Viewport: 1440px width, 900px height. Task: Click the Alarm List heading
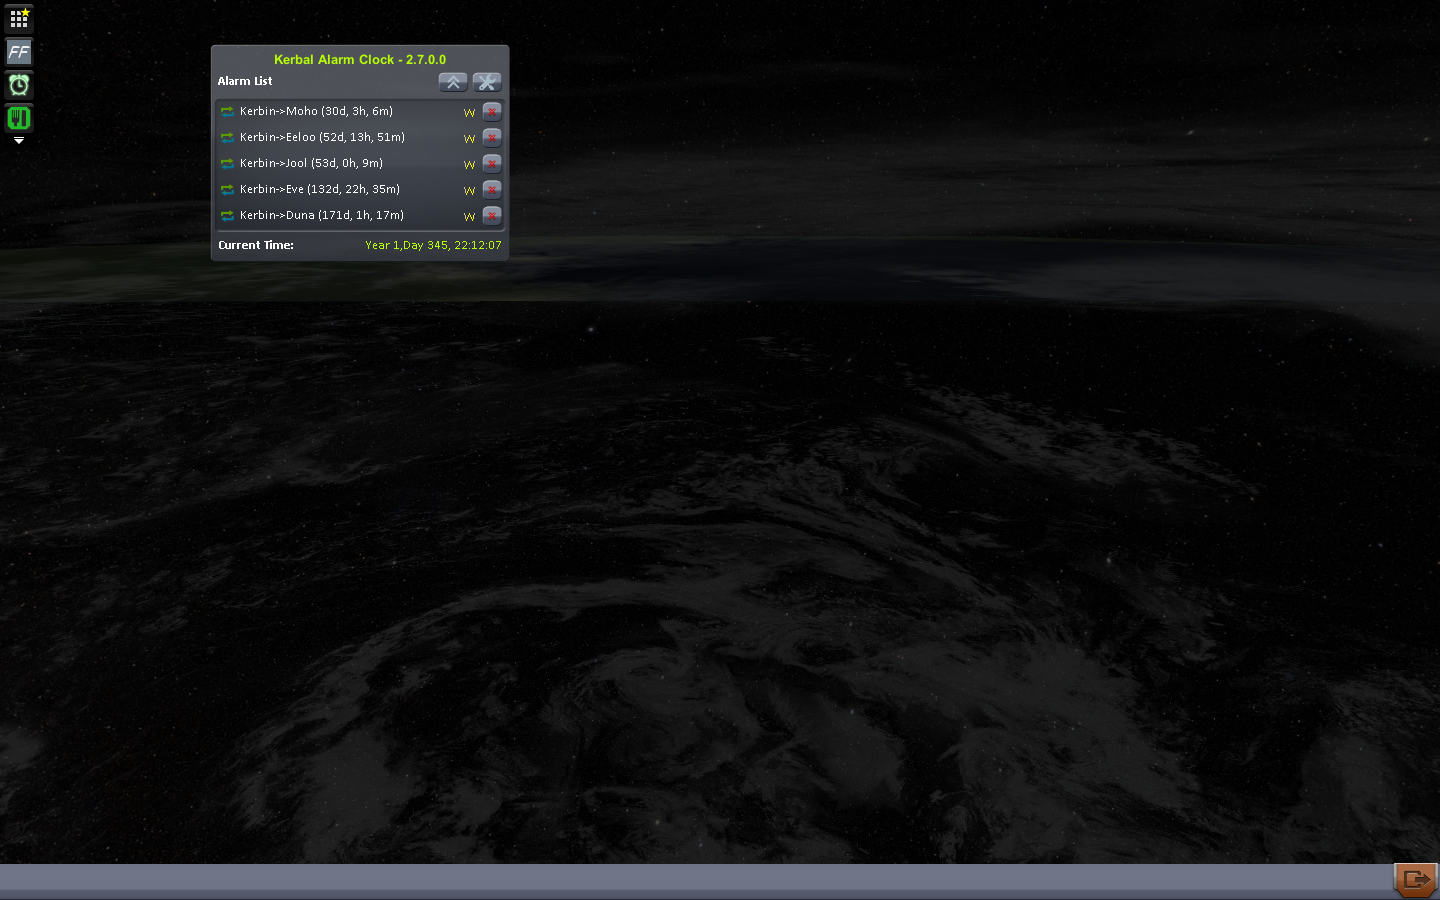[245, 82]
